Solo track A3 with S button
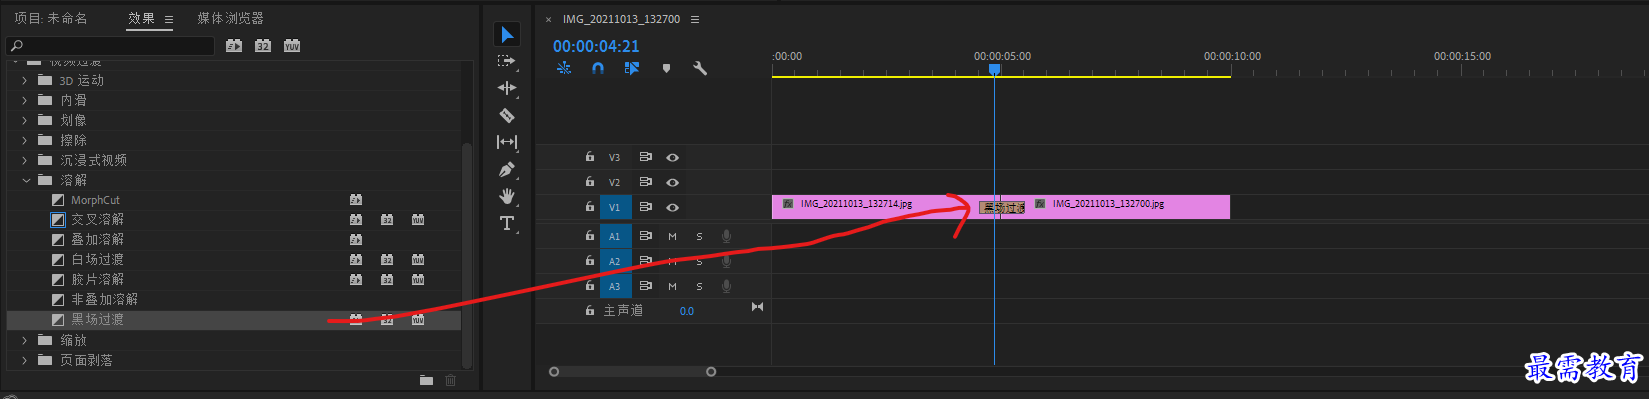 pos(699,286)
